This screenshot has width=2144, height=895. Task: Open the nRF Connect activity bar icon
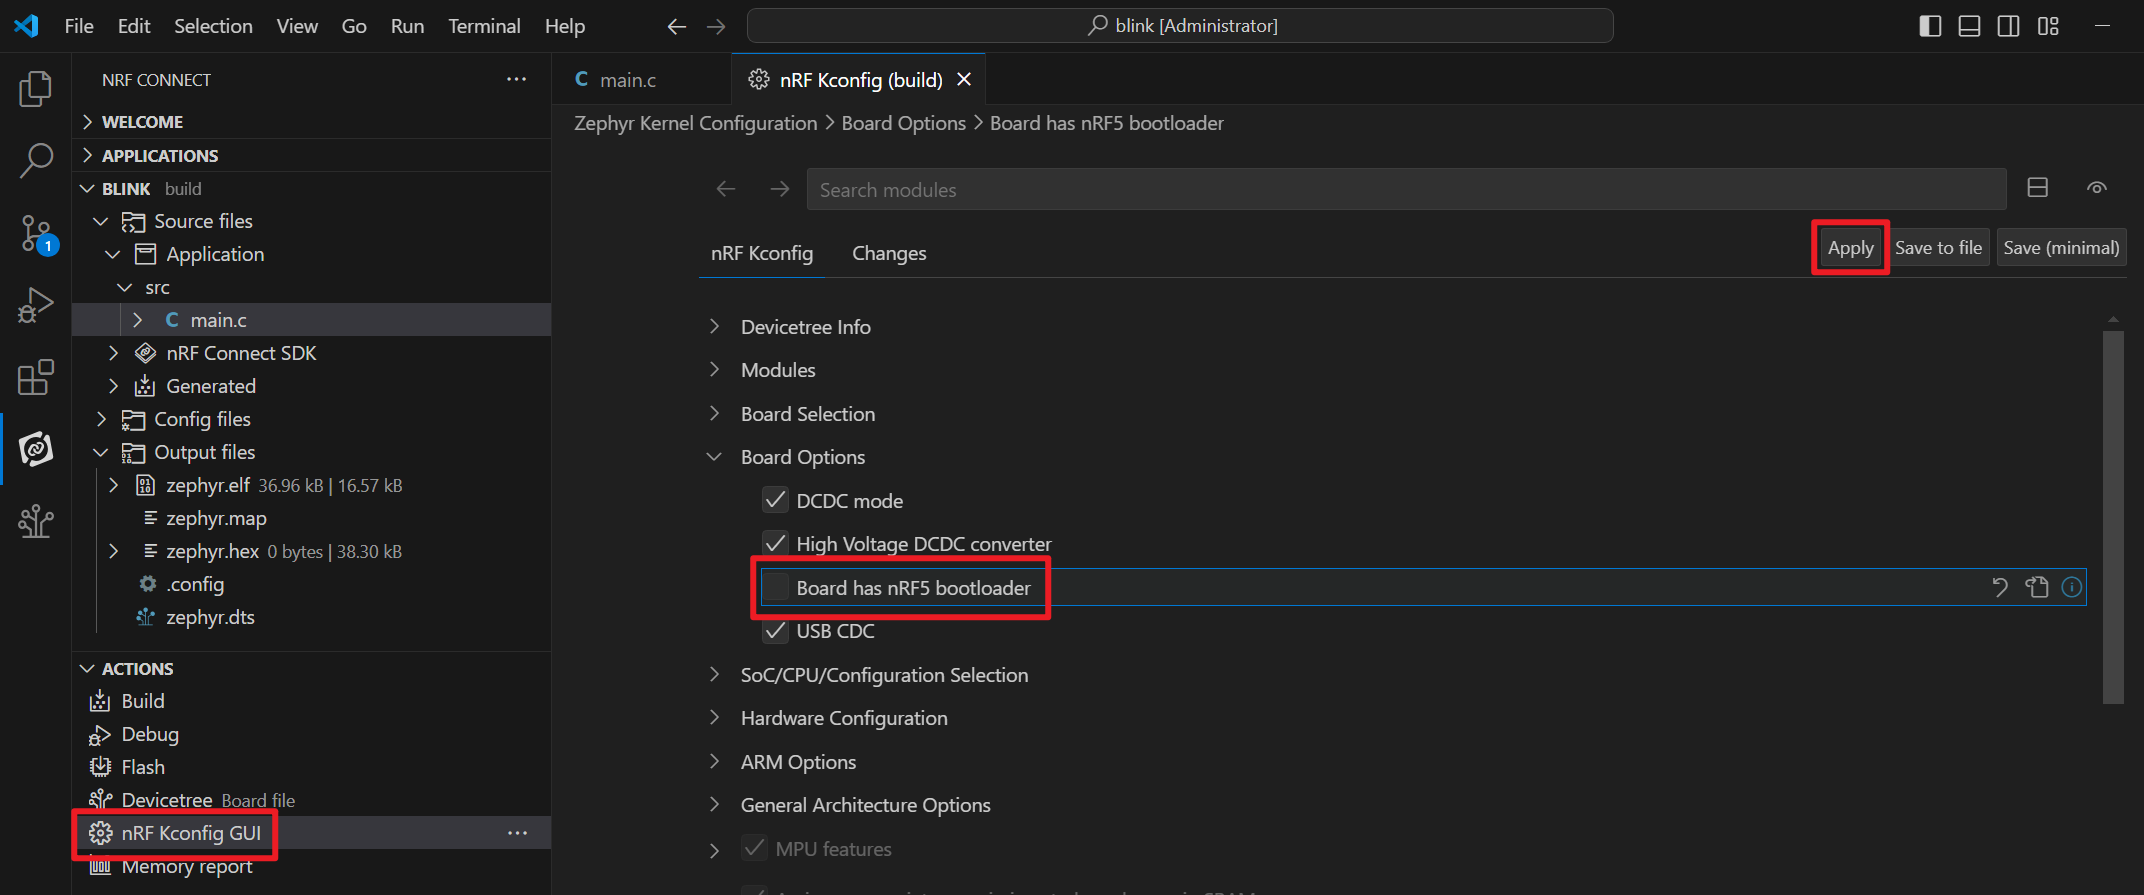click(36, 449)
